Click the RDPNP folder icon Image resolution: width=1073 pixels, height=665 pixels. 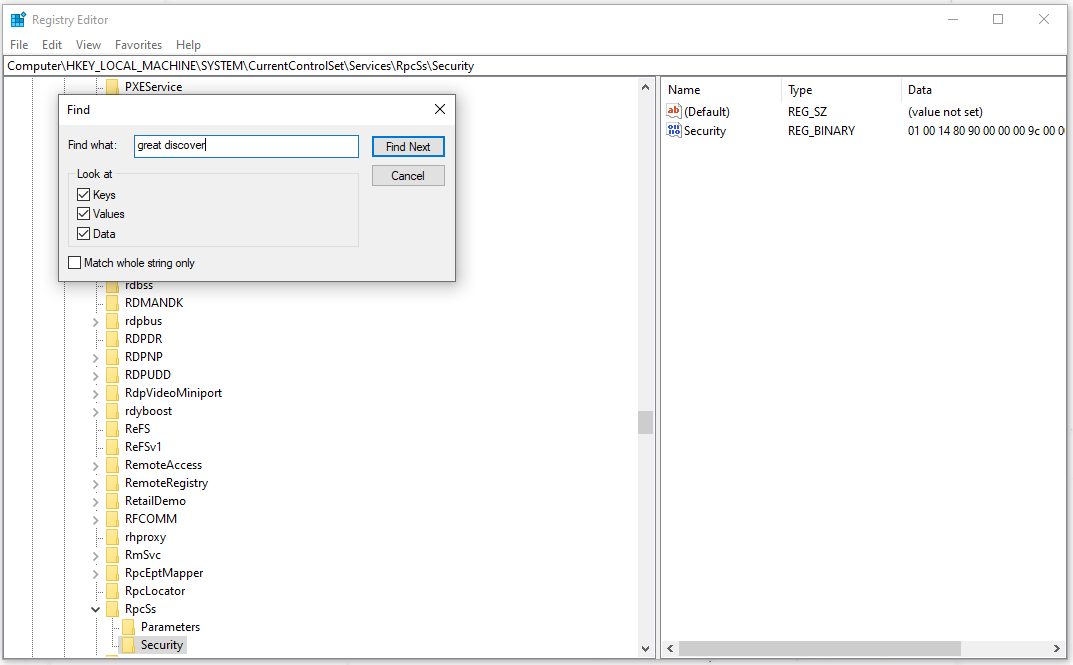112,356
